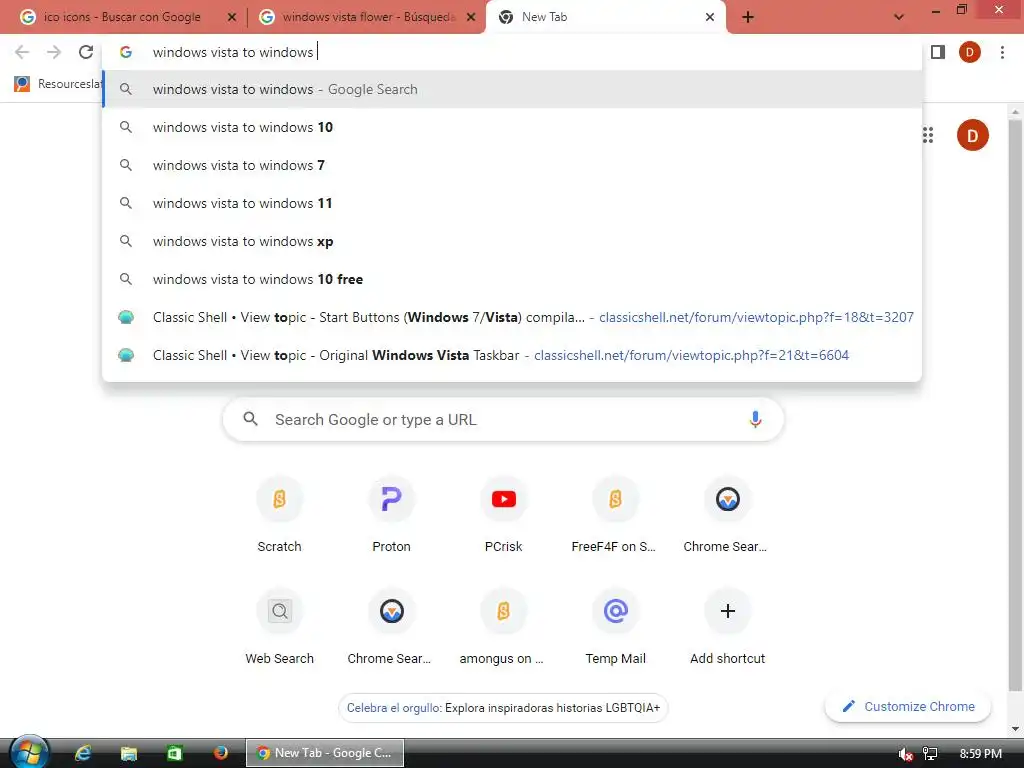1024x768 pixels.
Task: Open Windows Explorer folder on taskbar
Action: (x=129, y=753)
